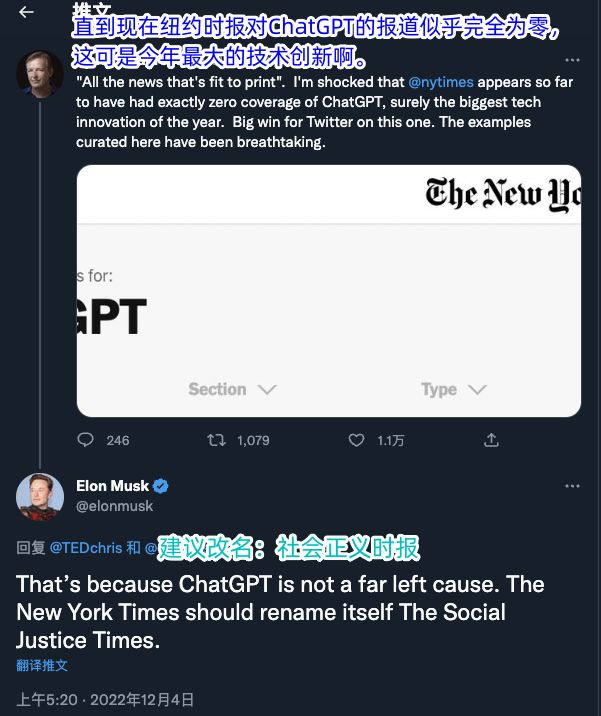The image size is (601, 716).
Task: Click The New York Times logo in image
Action: pyautogui.click(x=503, y=194)
